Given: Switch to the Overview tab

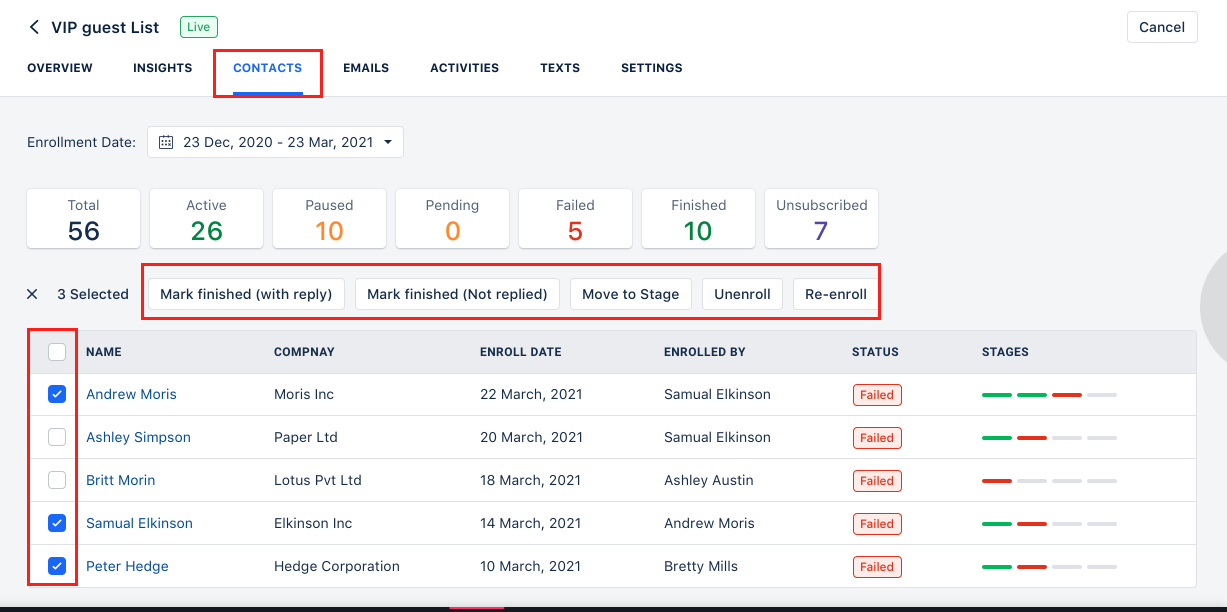Looking at the screenshot, I should [60, 68].
